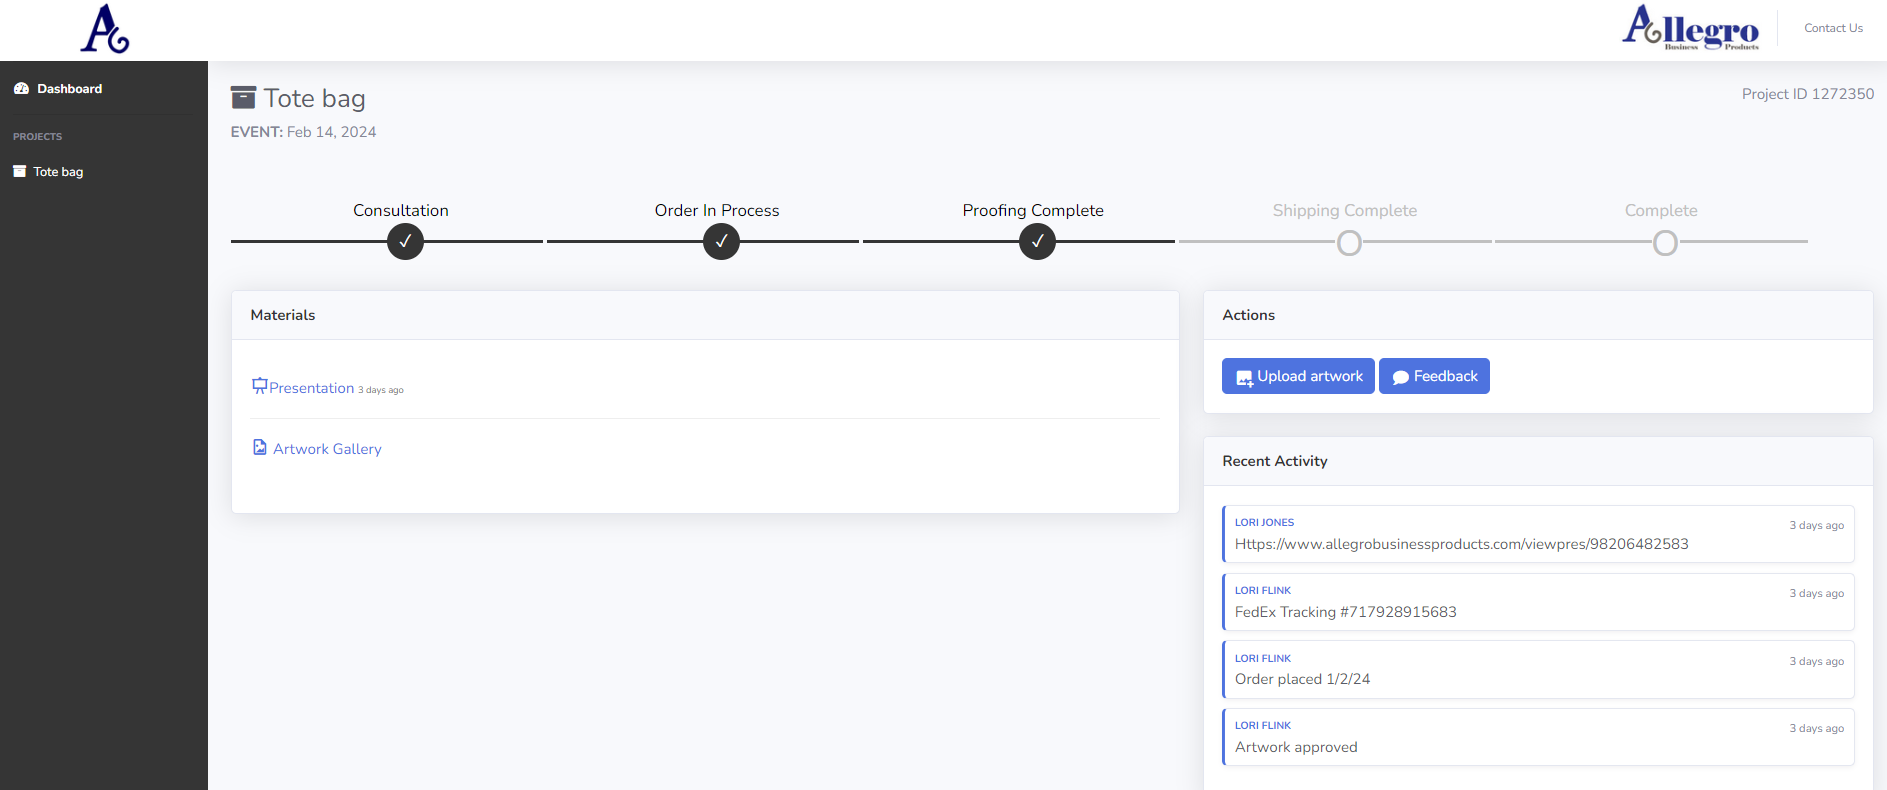Screen dimensions: 1887x790
Task: Click the Allegro Business Products logo
Action: (1690, 28)
